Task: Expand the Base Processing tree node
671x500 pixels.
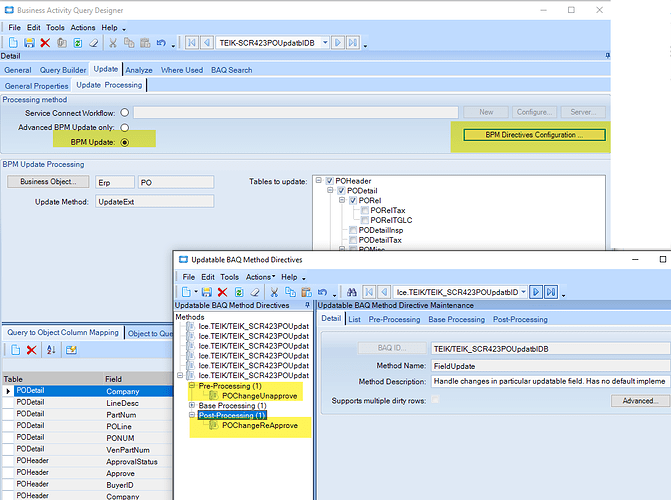Action: [x=192, y=405]
